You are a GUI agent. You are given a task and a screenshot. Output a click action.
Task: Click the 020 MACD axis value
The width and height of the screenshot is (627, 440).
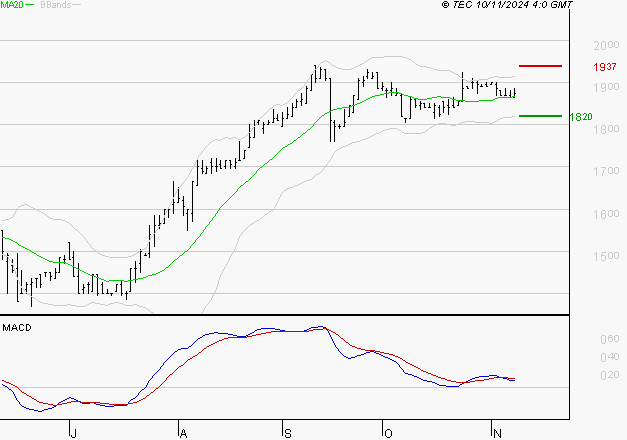610,375
